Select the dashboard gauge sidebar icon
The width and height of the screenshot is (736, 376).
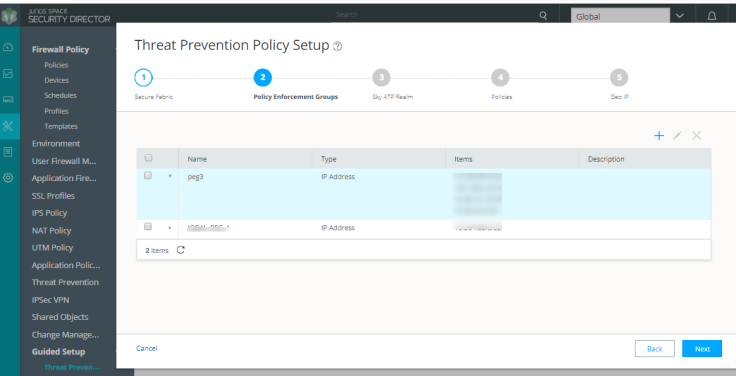tap(8, 47)
